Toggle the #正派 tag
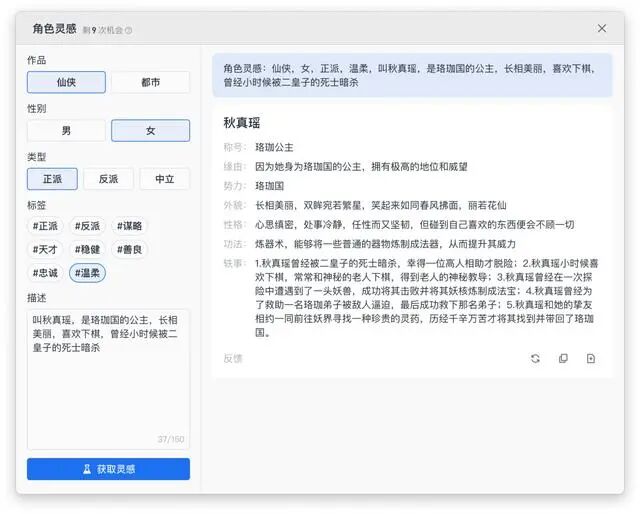This screenshot has height=514, width=640. coord(45,226)
